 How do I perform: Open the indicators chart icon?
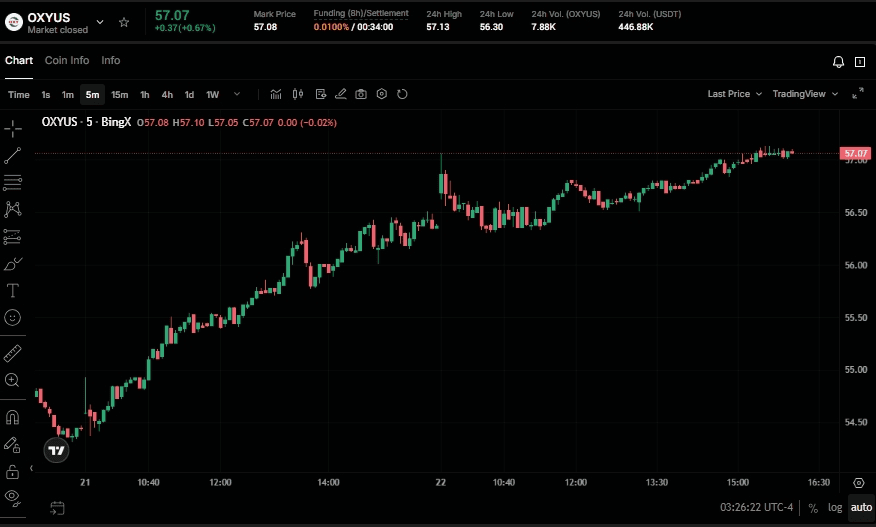point(276,94)
